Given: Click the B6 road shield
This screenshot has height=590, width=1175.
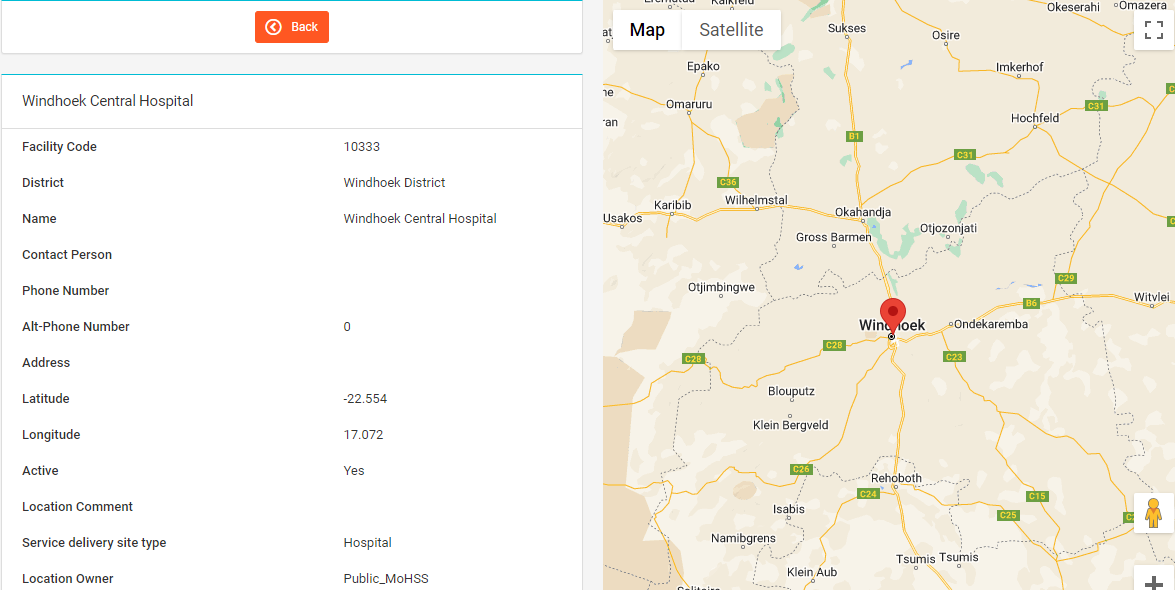Looking at the screenshot, I should click(1031, 303).
